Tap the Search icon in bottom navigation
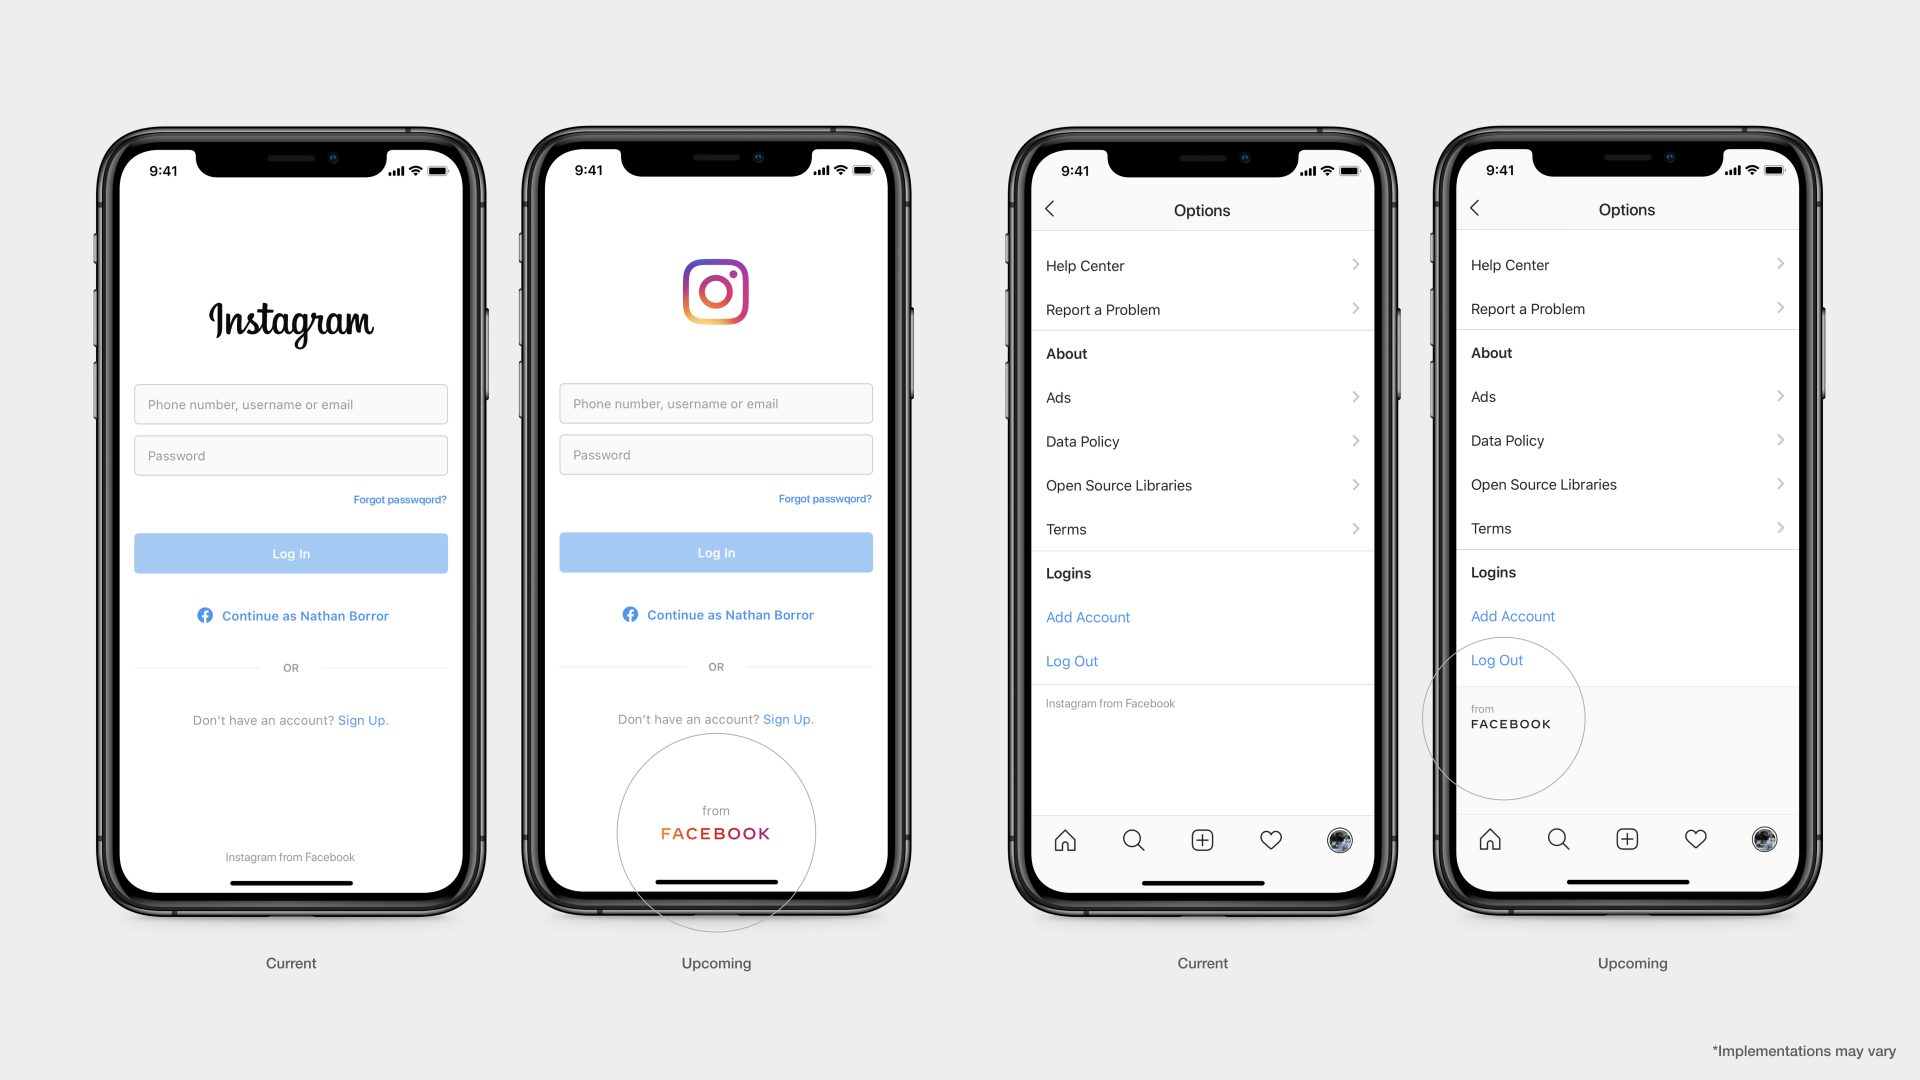 click(1135, 840)
